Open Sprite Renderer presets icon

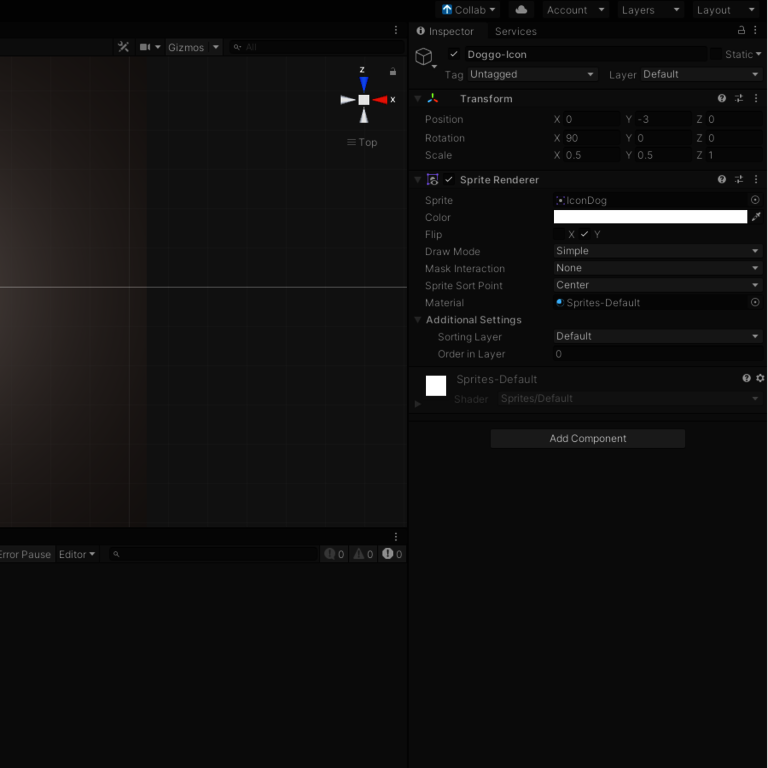(x=739, y=179)
